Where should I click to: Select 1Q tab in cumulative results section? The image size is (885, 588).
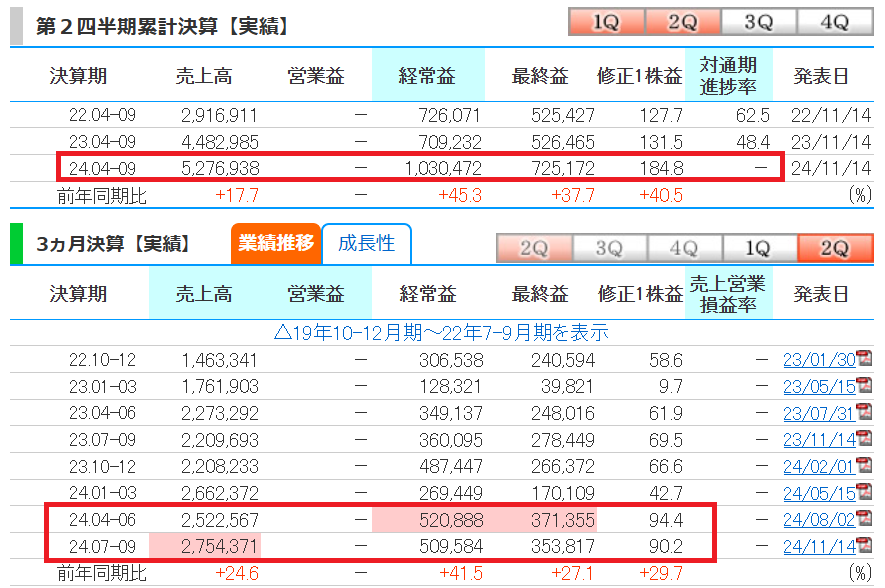point(606,22)
